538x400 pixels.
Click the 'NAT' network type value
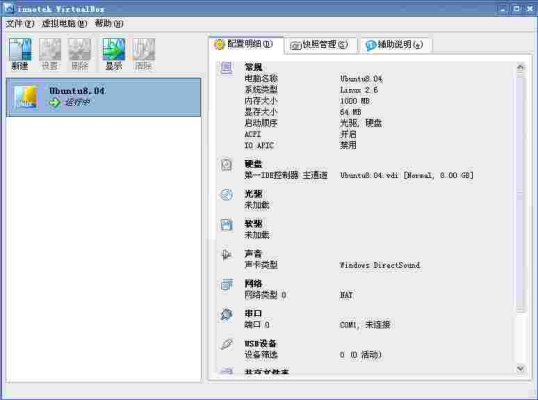pos(346,295)
